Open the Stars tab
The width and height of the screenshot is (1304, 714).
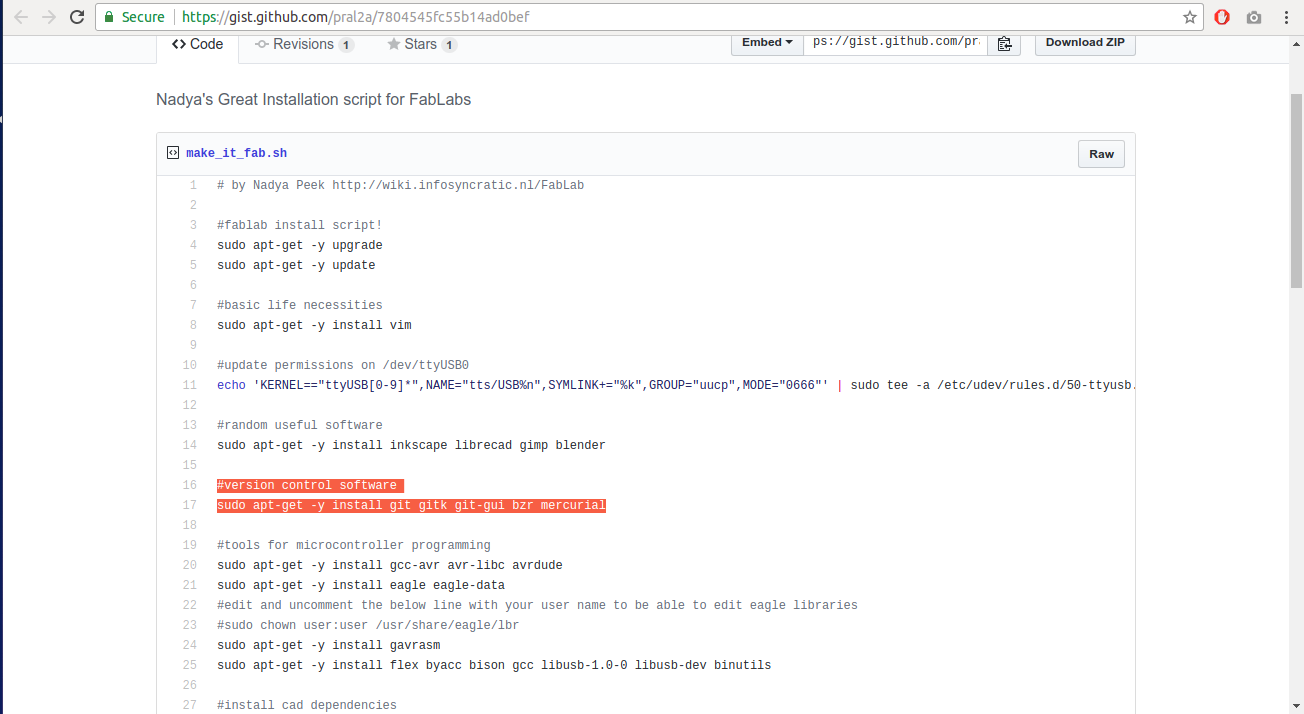click(x=422, y=44)
